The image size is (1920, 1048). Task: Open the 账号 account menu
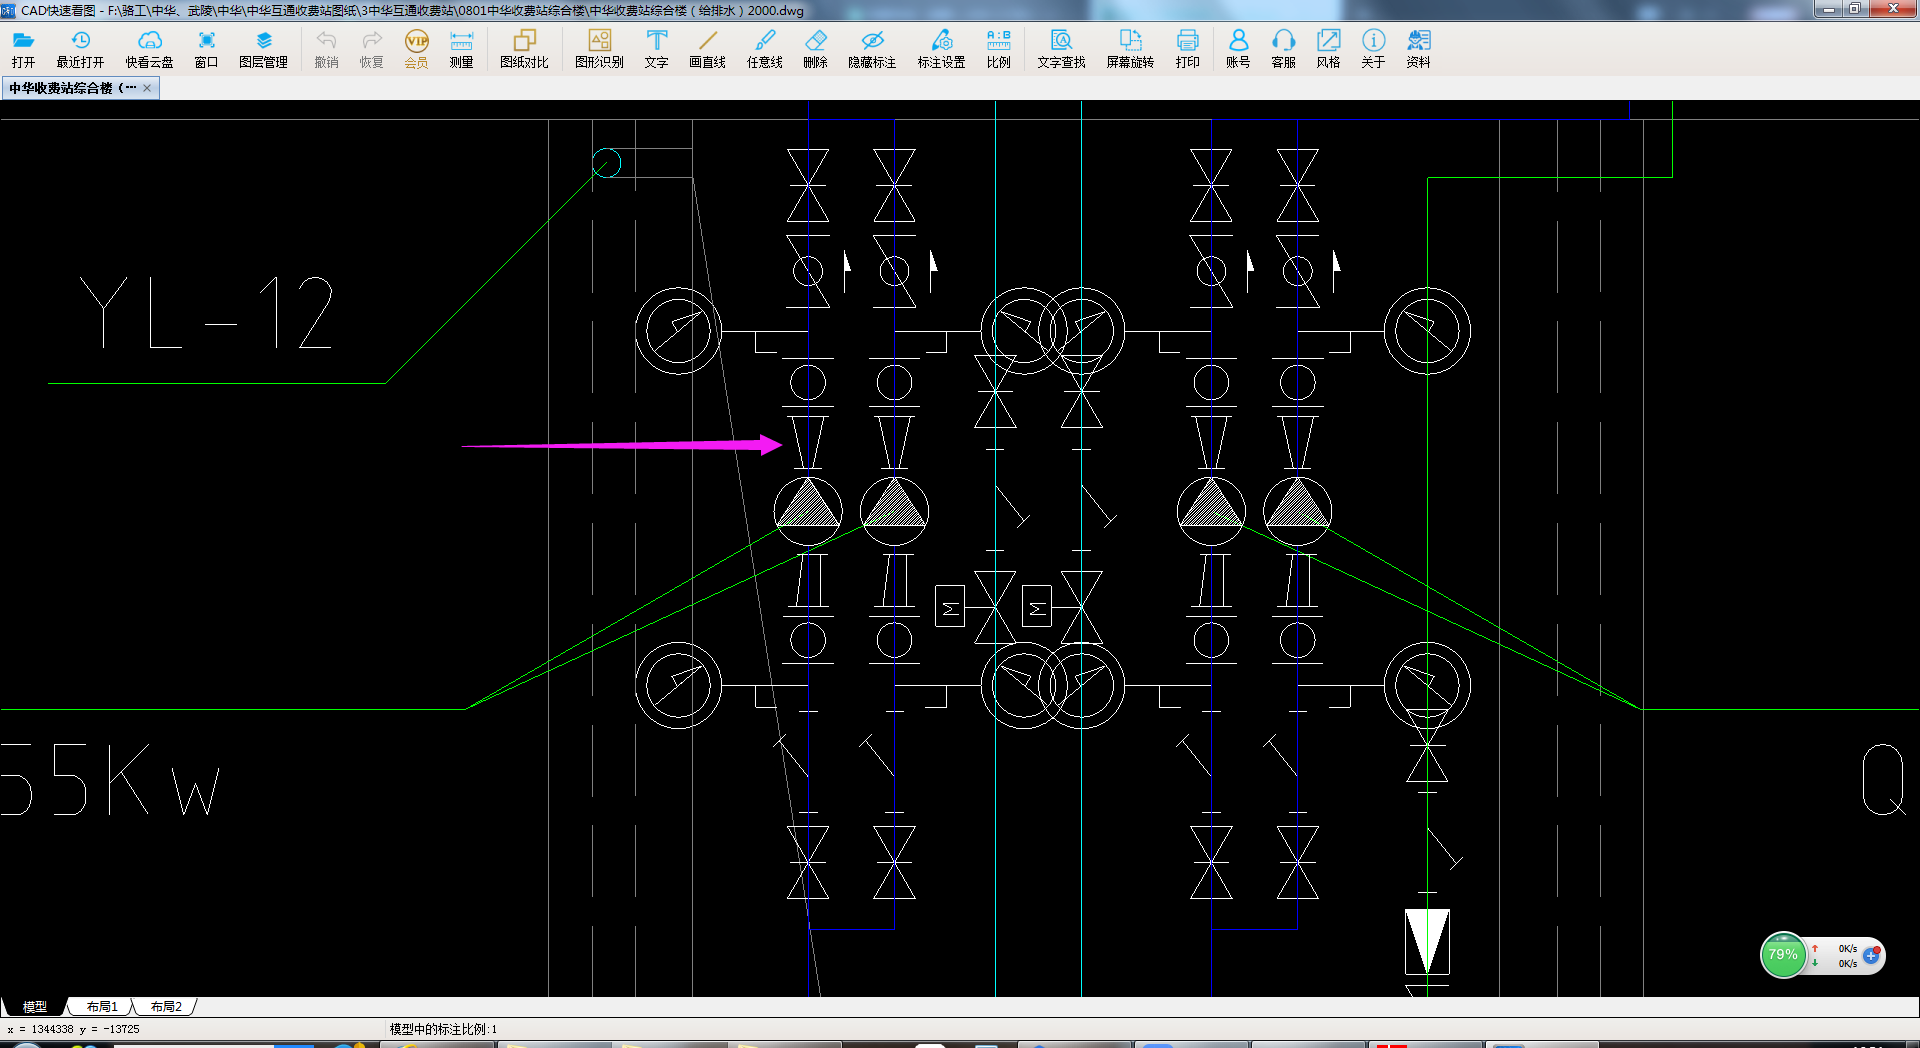pos(1238,49)
